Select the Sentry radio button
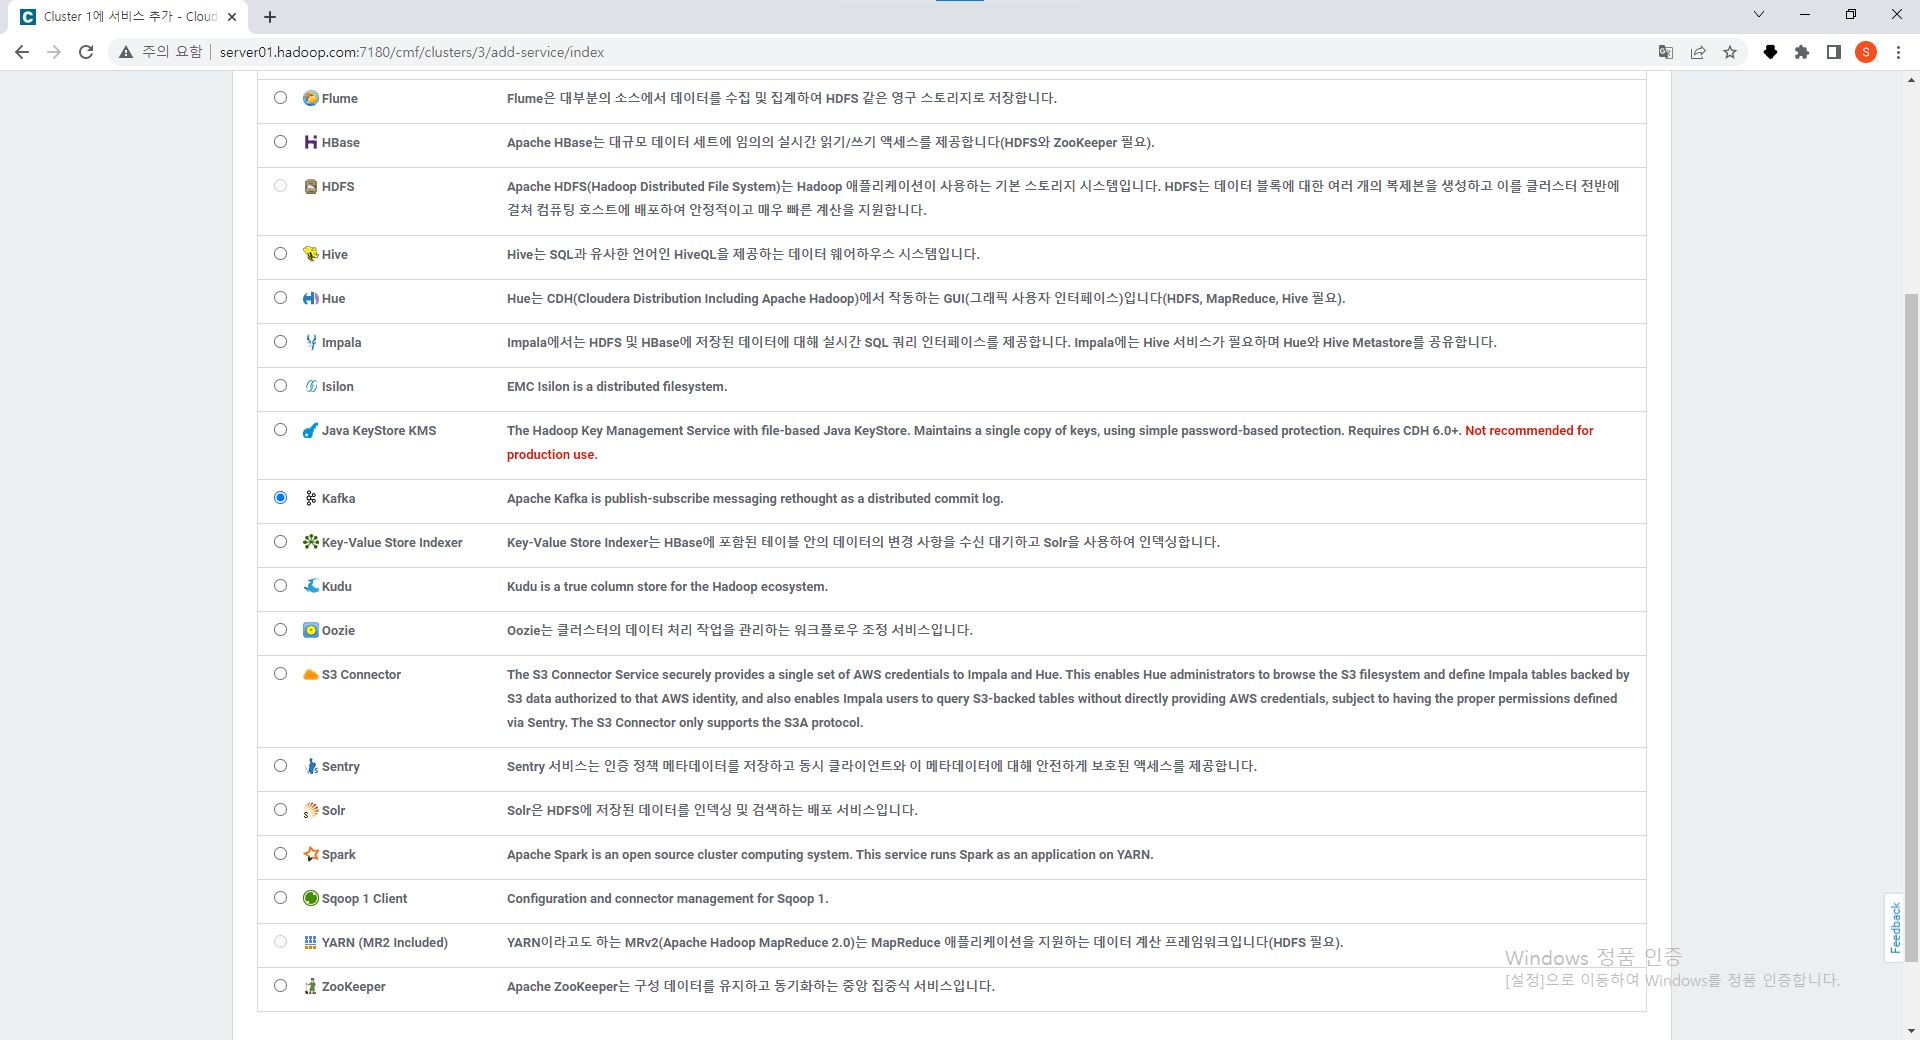Screen dimensions: 1920x1040 tap(280, 766)
